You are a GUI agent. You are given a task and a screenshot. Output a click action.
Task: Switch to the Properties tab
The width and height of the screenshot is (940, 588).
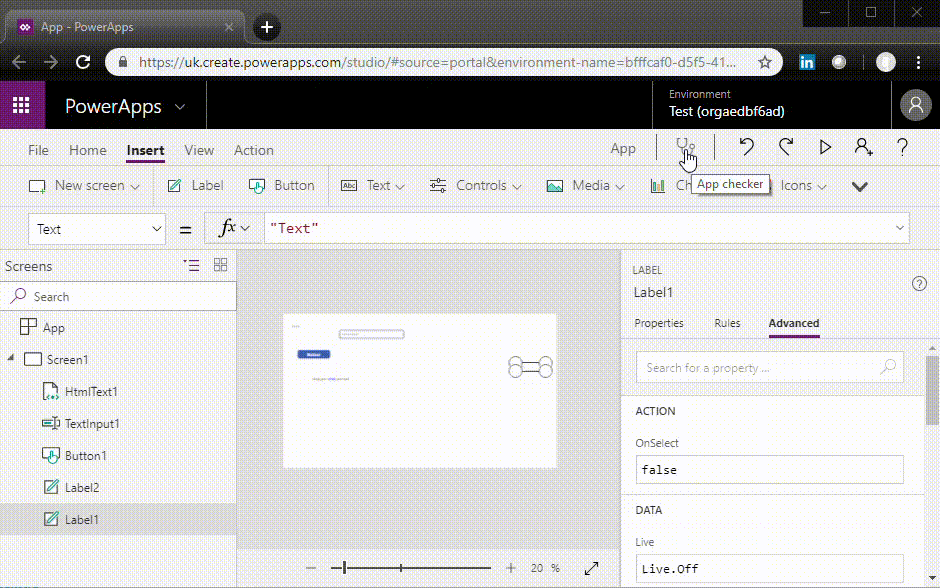659,323
